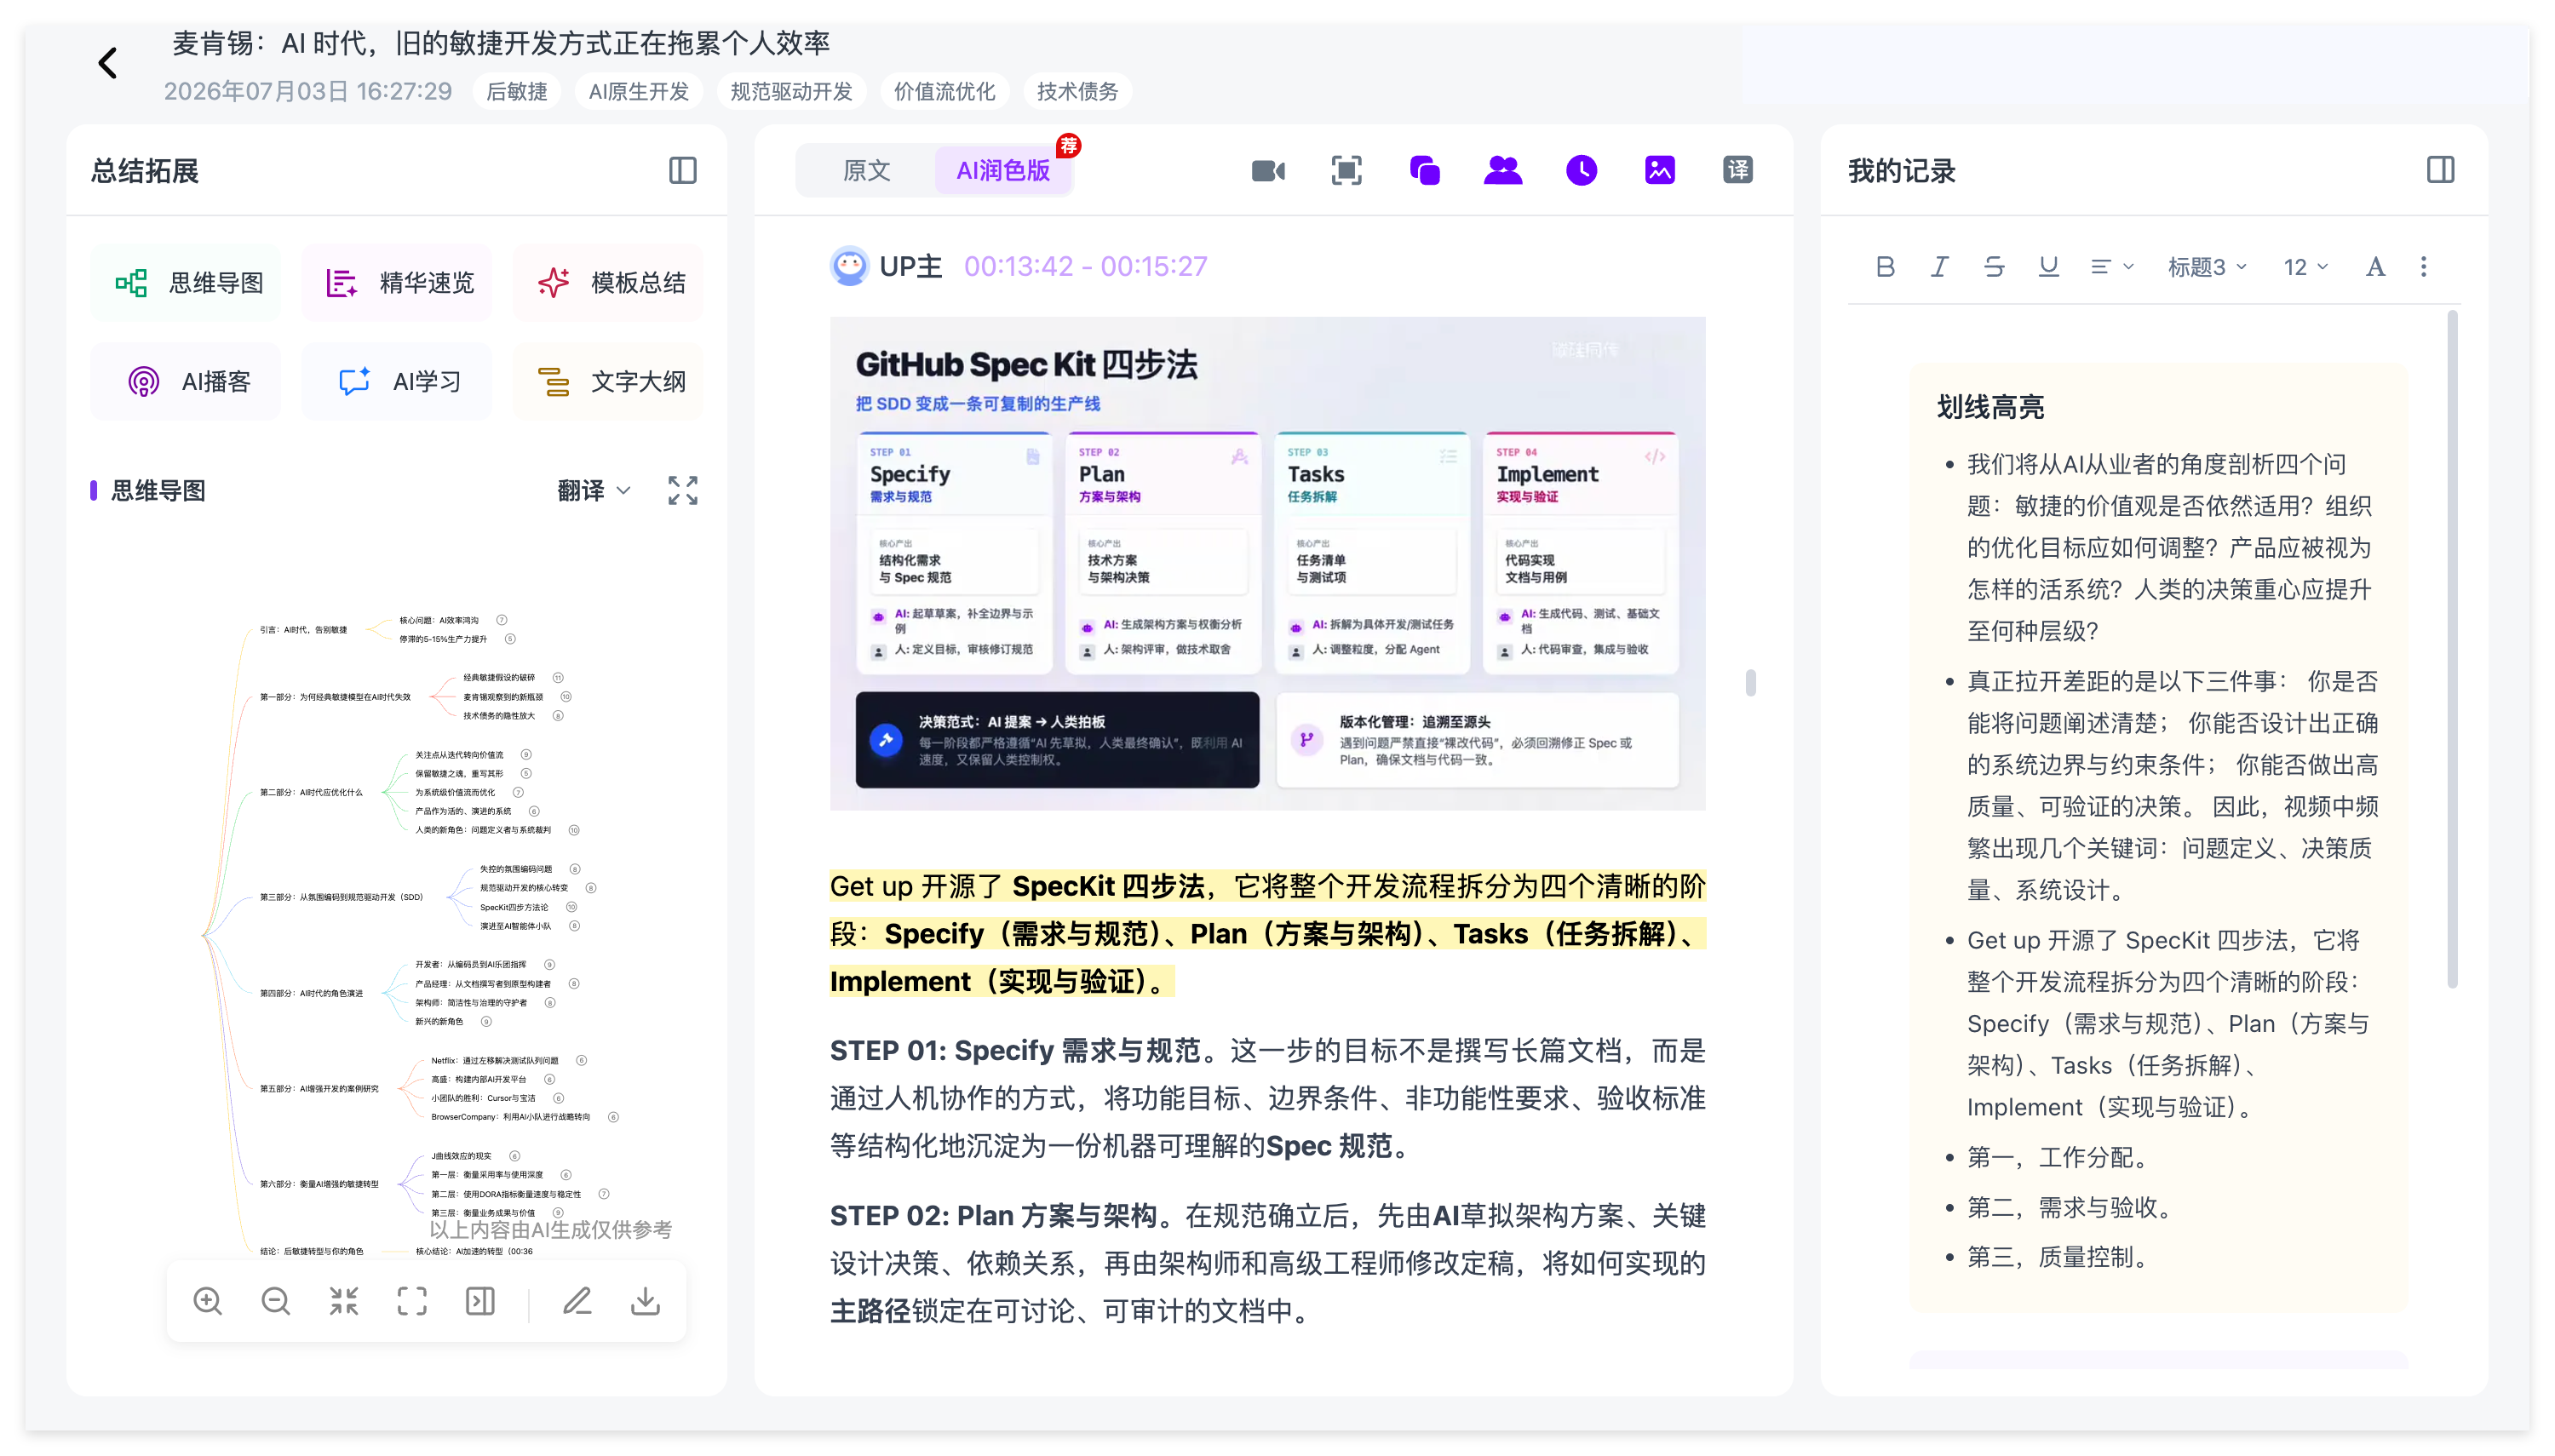2555x1456 pixels.
Task: Open the 精华速览 feature
Action: coord(398,283)
